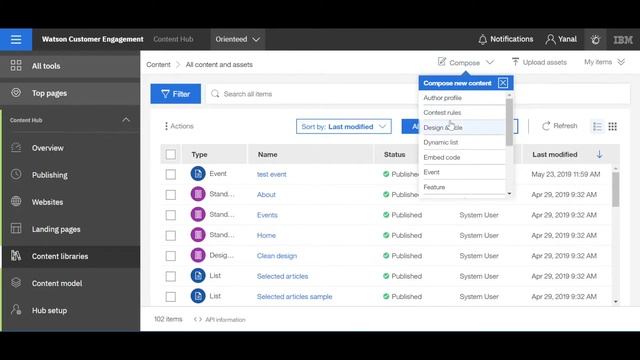The image size is (640, 360).
Task: Open the test event link
Action: point(271,174)
